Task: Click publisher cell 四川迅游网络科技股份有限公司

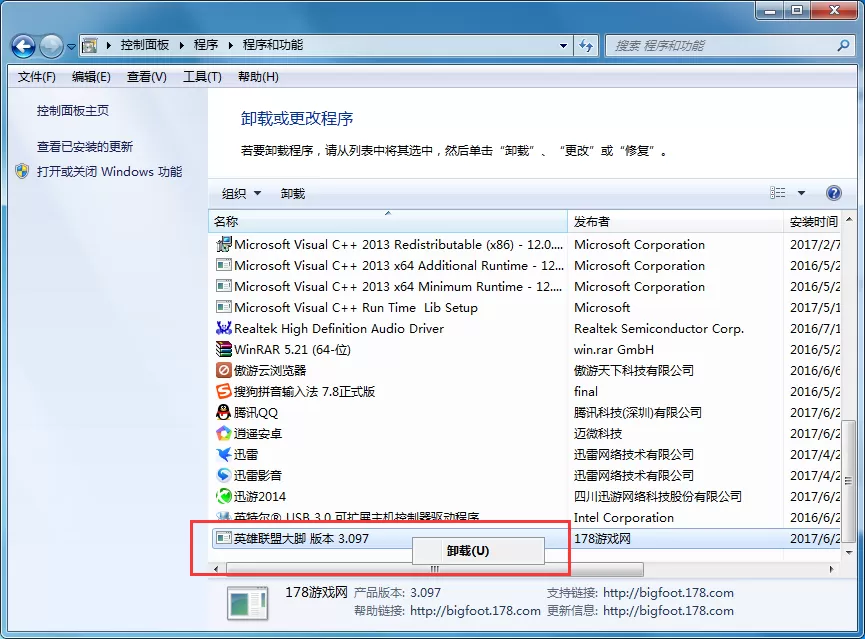Action: [658, 496]
